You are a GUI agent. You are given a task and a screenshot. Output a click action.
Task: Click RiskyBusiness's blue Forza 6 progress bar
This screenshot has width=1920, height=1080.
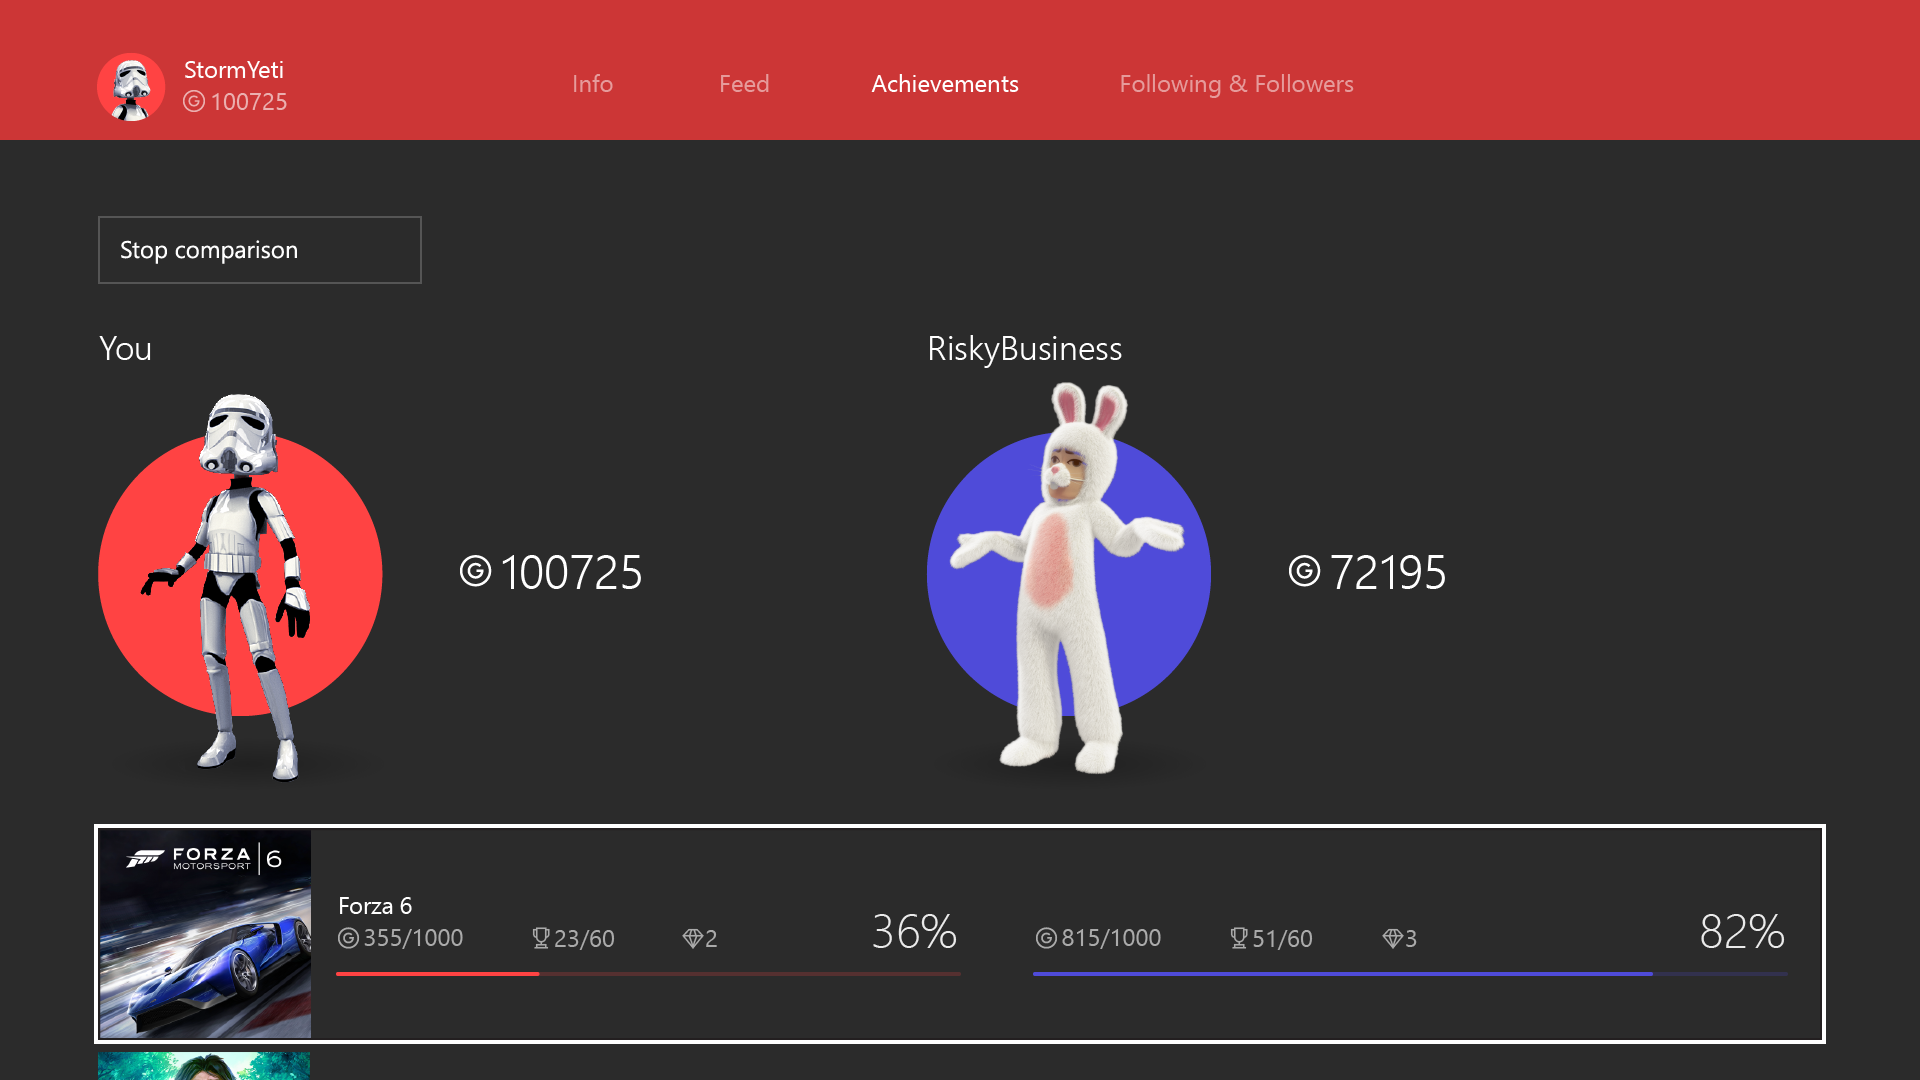click(x=1410, y=973)
